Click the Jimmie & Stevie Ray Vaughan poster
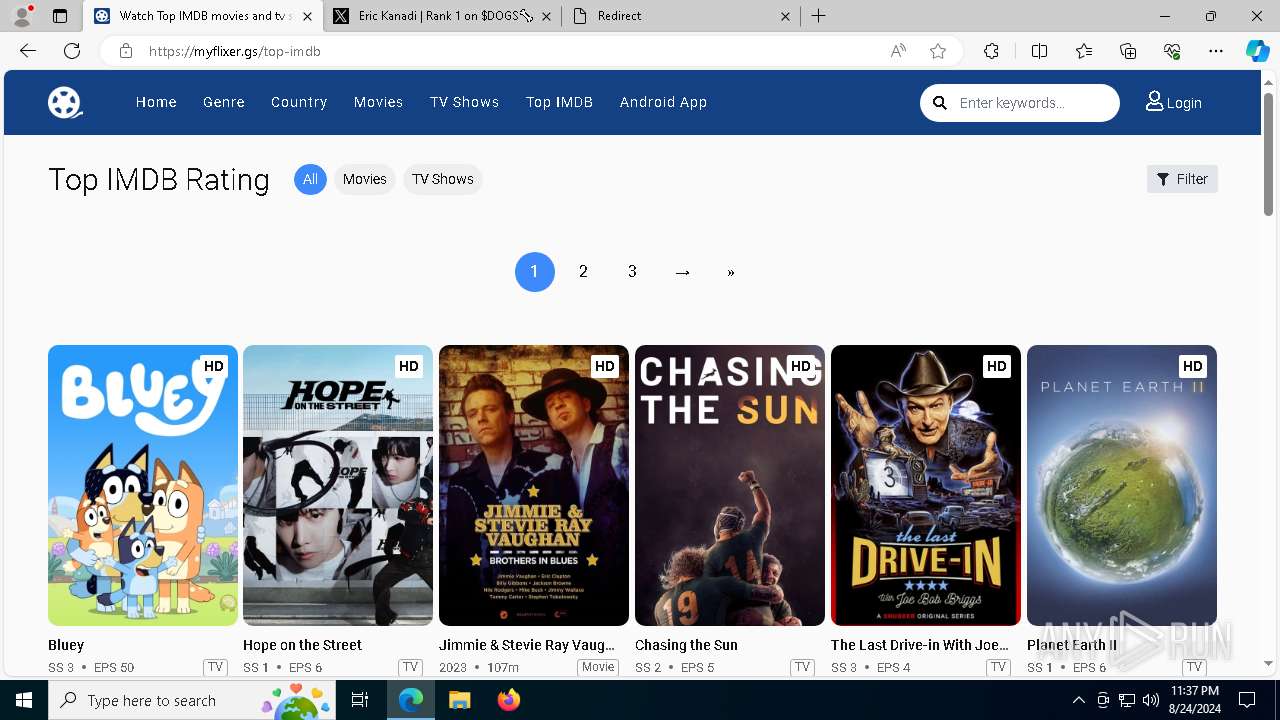 (x=534, y=485)
